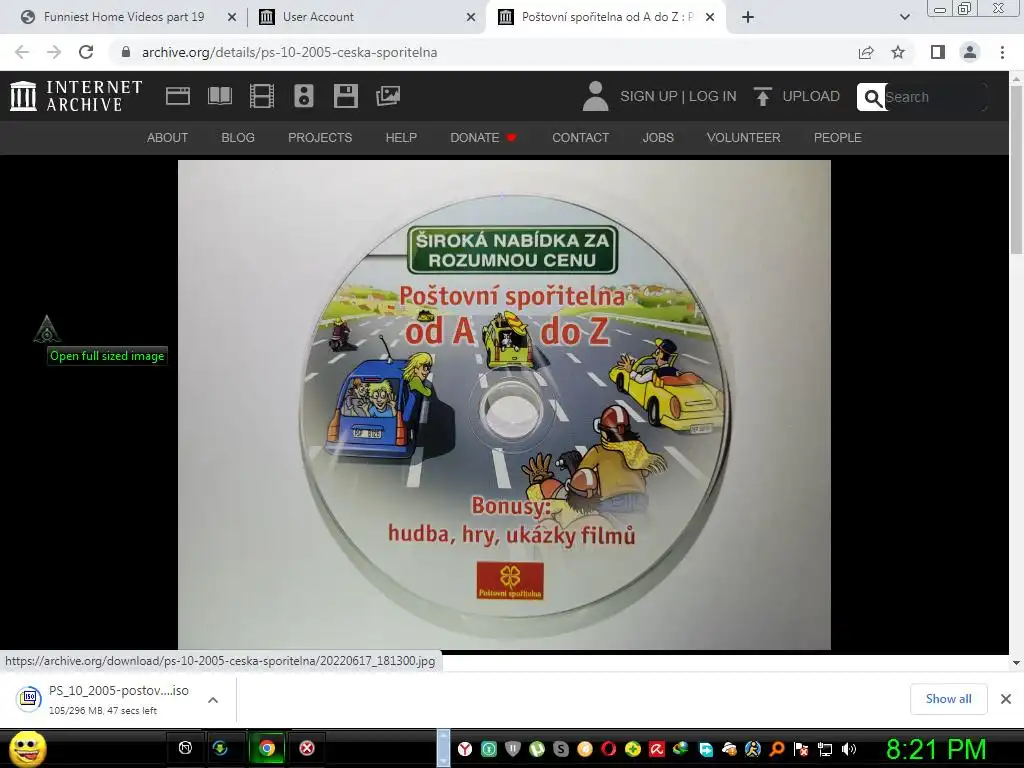Focus the Search input field
The width and height of the screenshot is (1024, 768).
coord(934,97)
